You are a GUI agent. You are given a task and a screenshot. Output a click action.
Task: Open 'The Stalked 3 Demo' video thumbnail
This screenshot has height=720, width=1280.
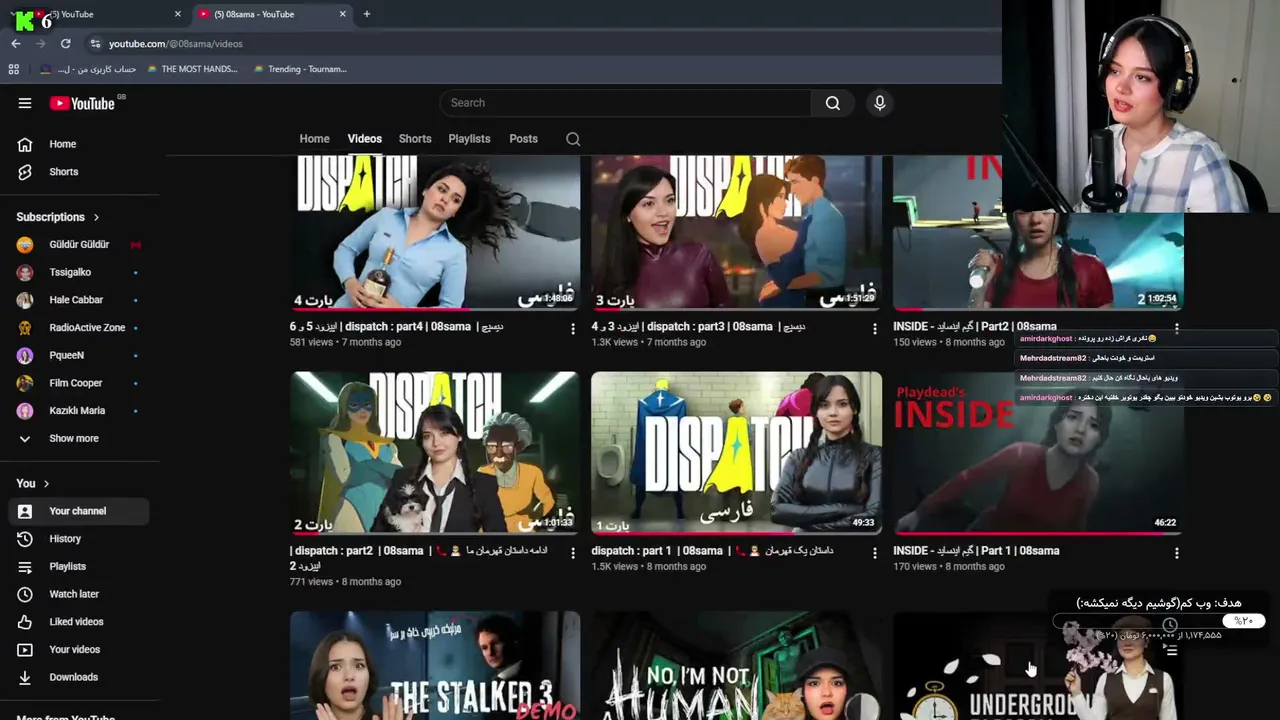click(x=435, y=666)
